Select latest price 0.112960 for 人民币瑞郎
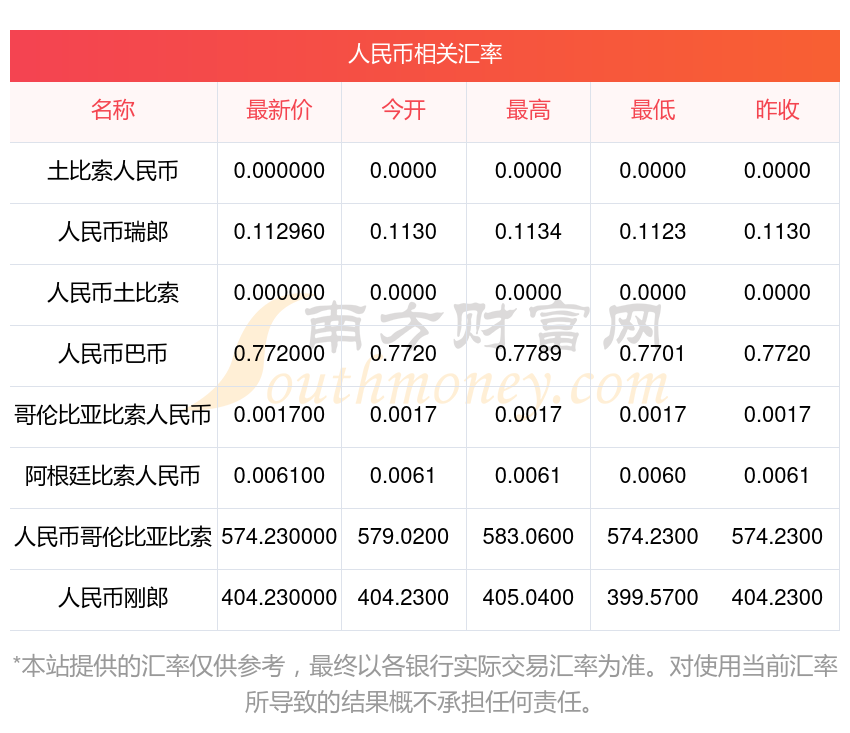The width and height of the screenshot is (850, 733). 279,232
